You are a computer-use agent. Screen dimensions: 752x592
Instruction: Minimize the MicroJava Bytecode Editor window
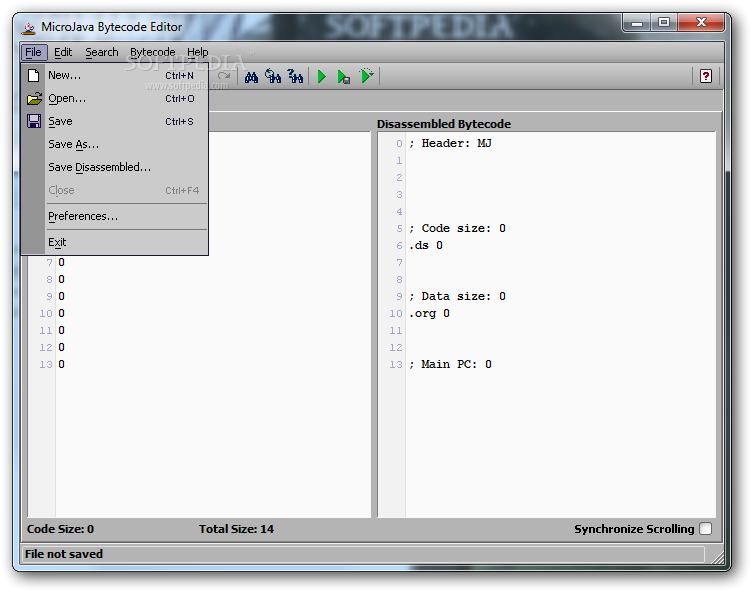click(636, 23)
